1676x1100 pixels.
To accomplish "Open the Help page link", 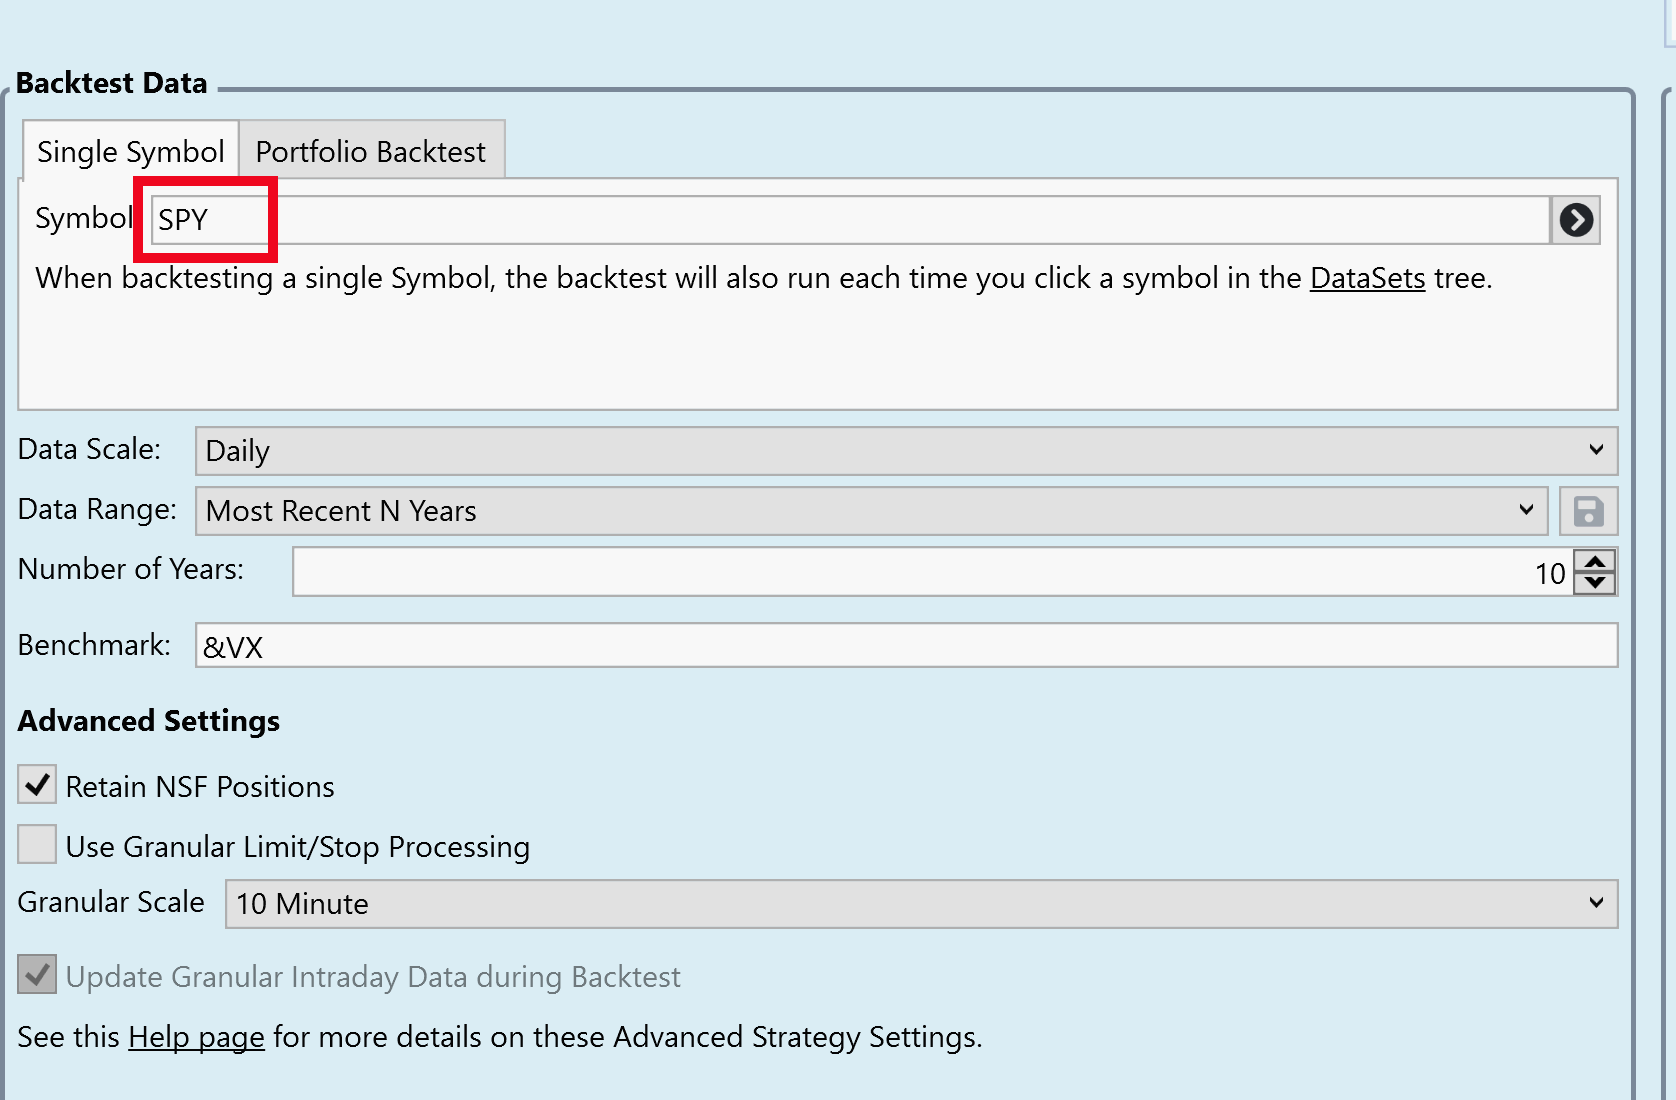I will click(196, 1037).
